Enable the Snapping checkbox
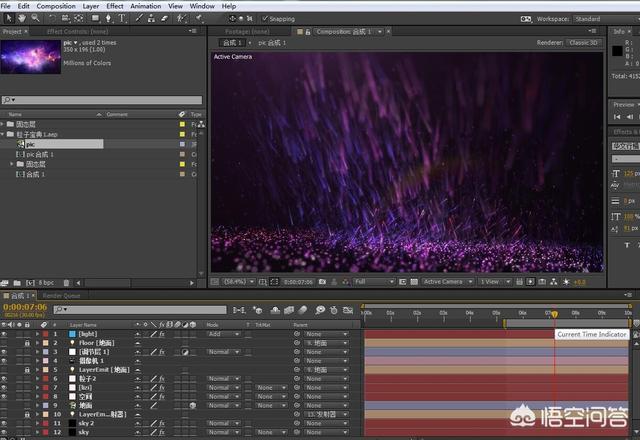640x440 pixels. pyautogui.click(x=263, y=18)
